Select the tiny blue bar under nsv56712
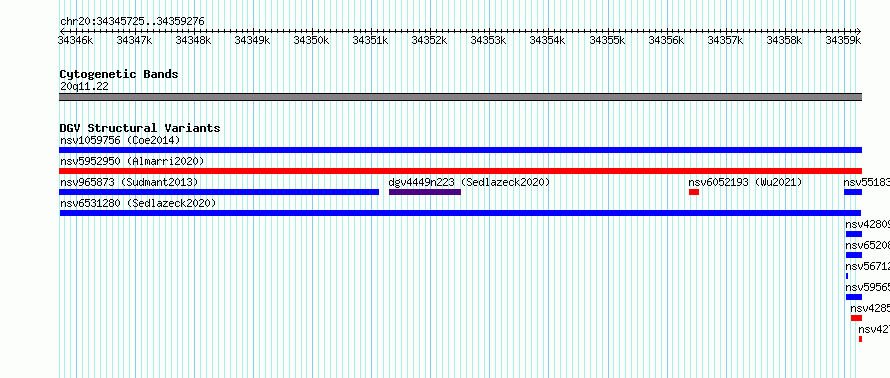Screen dimensions: 890x378 click(x=847, y=276)
